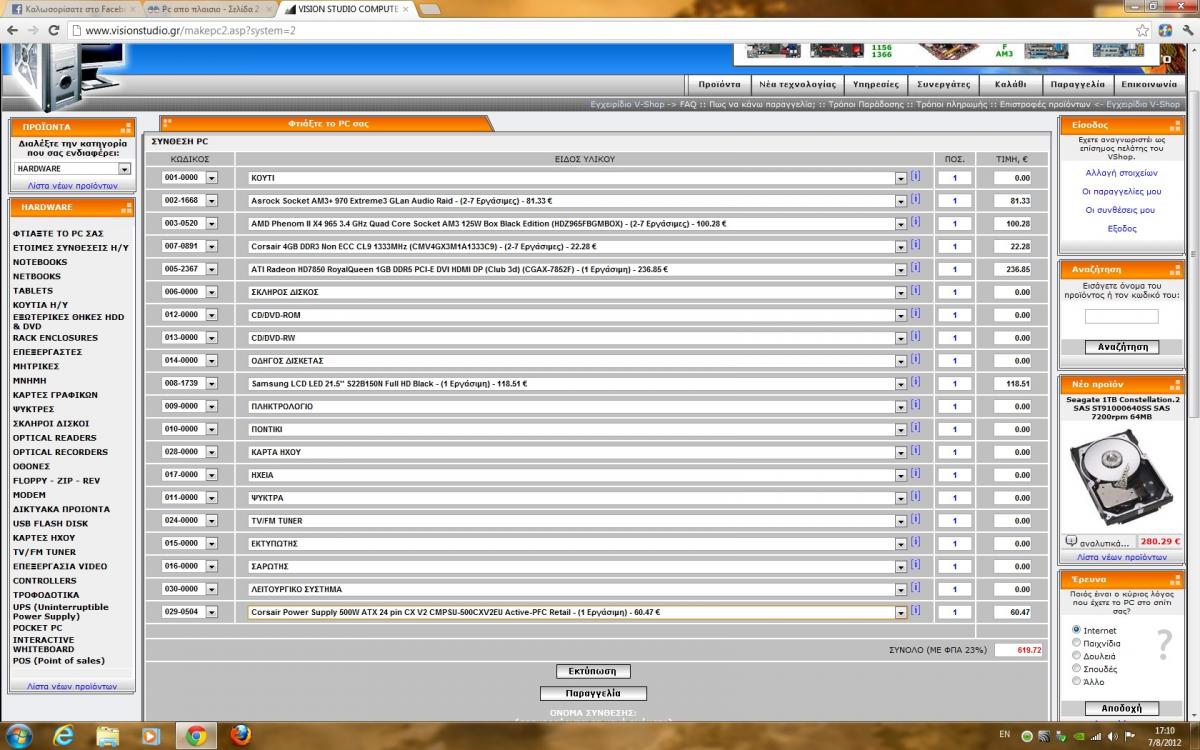This screenshot has width=1200, height=750.
Task: Open the ΤΡΟΦΟΔΟΤΙΚΑ sidebar link
Action: (x=46, y=594)
